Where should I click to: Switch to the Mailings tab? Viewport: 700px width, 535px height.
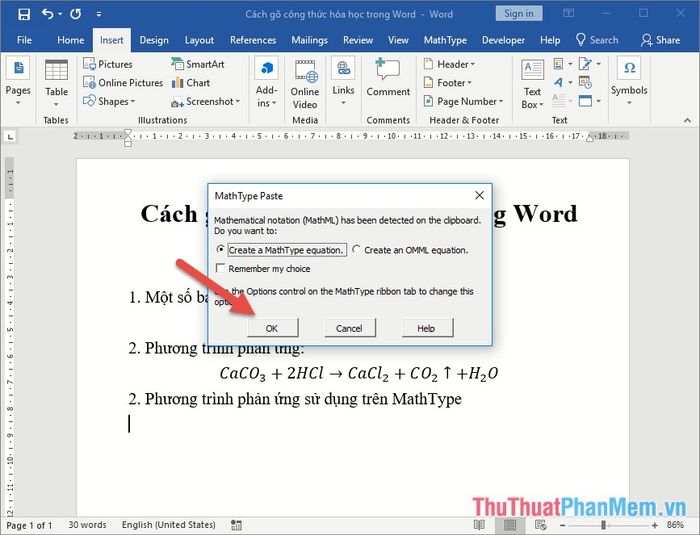coord(309,40)
